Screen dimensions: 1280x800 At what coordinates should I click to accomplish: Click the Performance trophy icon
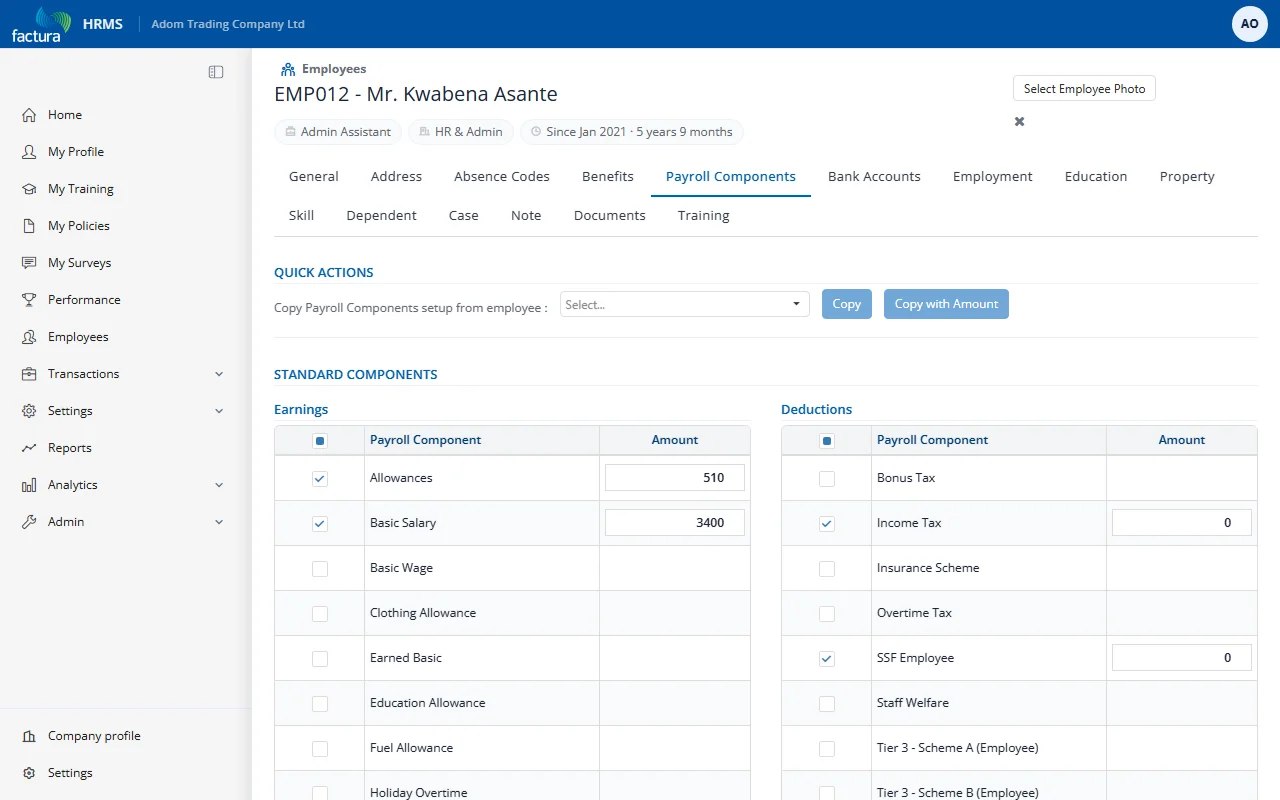click(29, 300)
